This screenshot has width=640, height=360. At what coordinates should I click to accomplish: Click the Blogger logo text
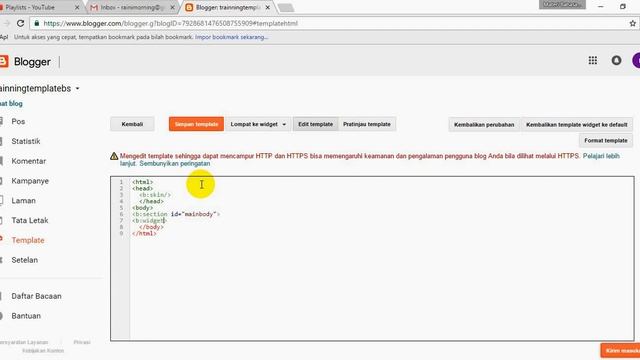pyautogui.click(x=32, y=62)
